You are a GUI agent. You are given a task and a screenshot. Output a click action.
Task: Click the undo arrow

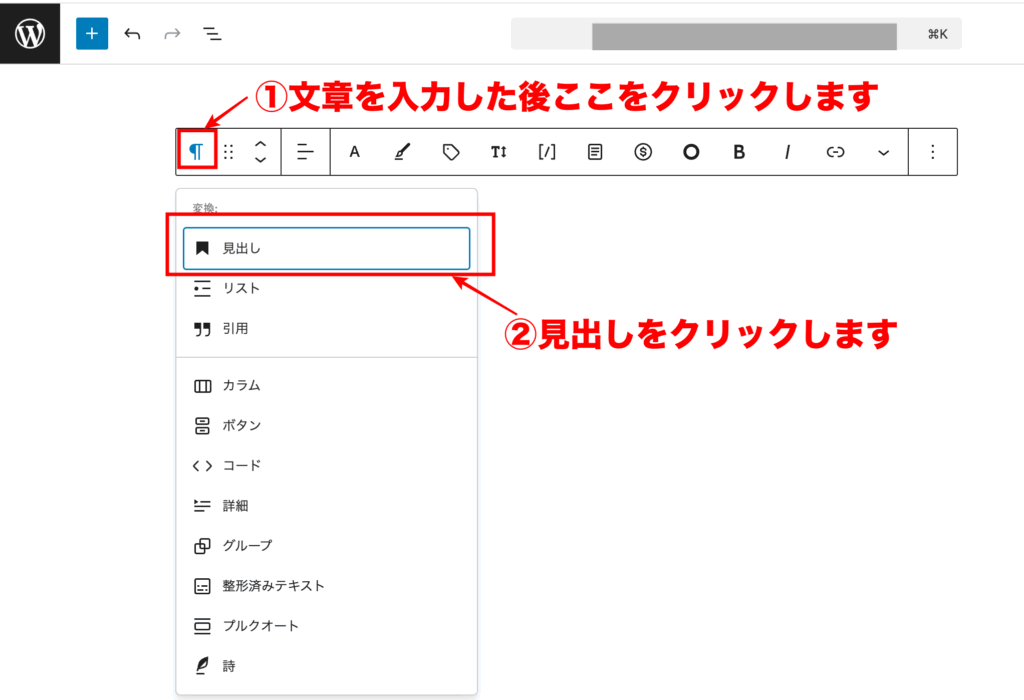(x=132, y=33)
